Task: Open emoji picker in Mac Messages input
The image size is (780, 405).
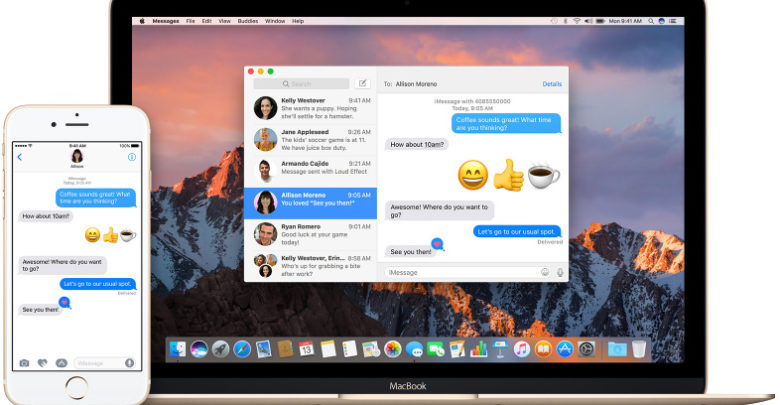Action: [545, 272]
